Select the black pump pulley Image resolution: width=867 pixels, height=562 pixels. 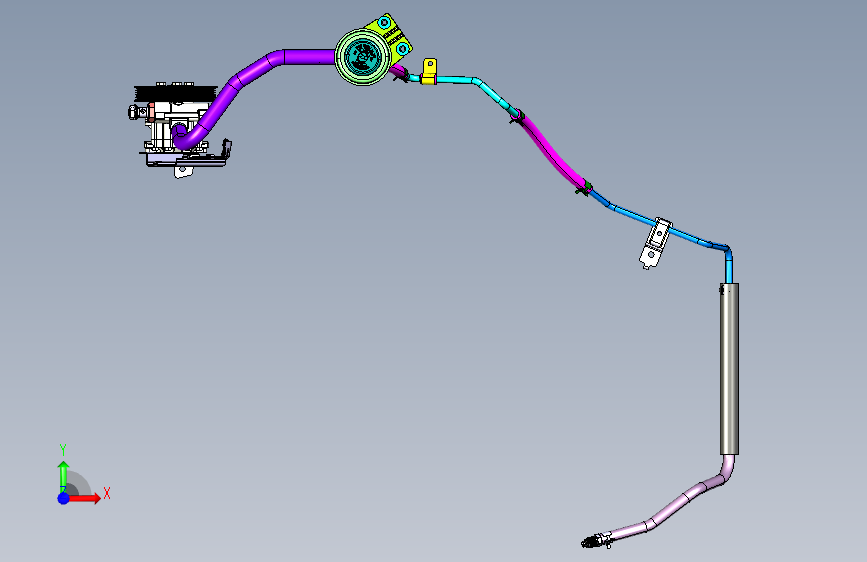[x=175, y=92]
